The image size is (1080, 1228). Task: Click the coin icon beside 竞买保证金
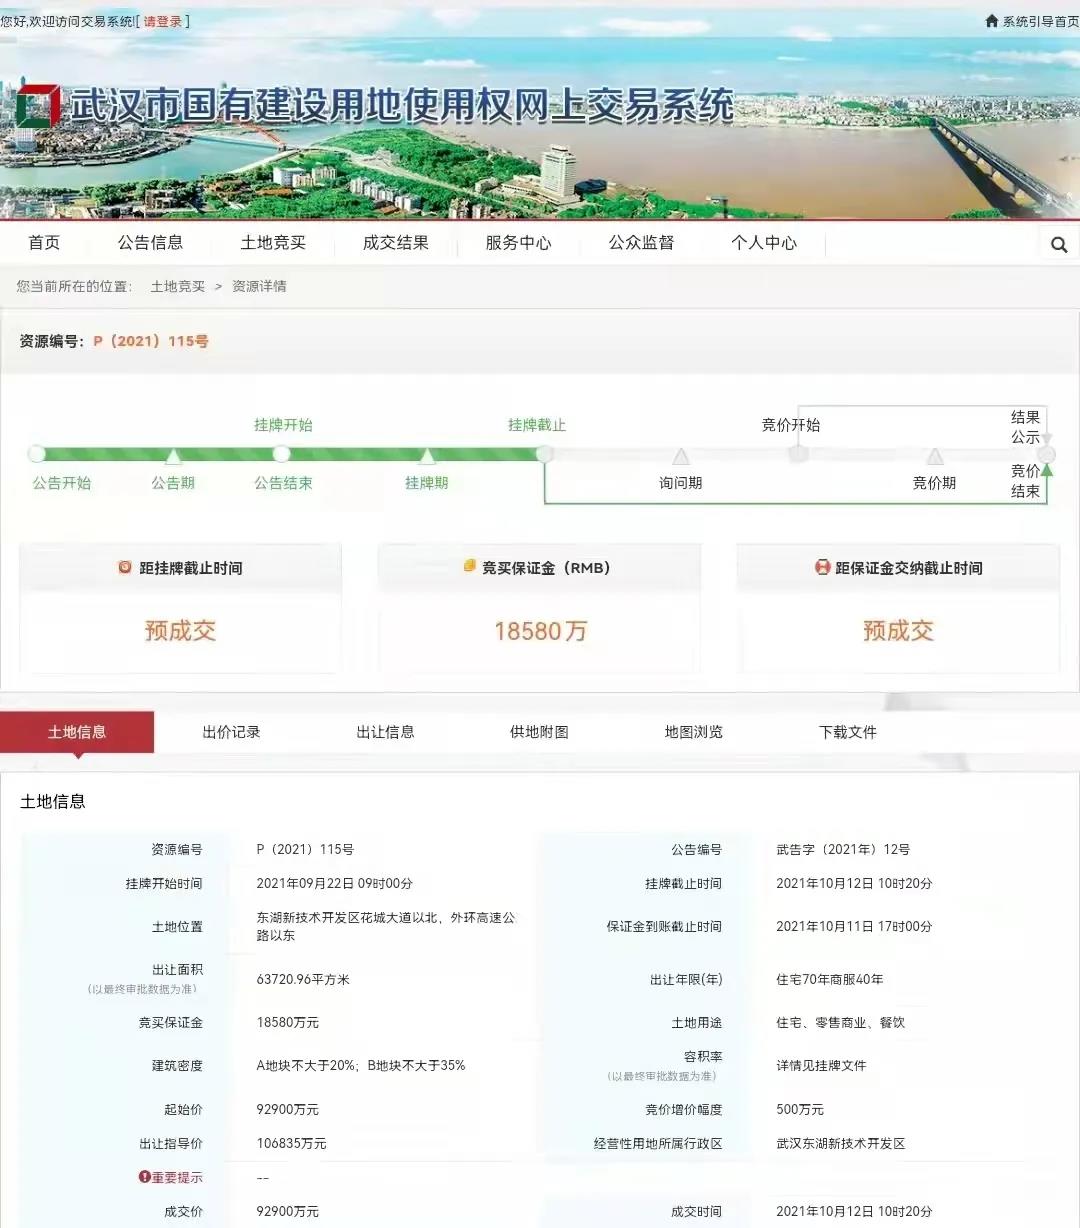click(x=469, y=567)
